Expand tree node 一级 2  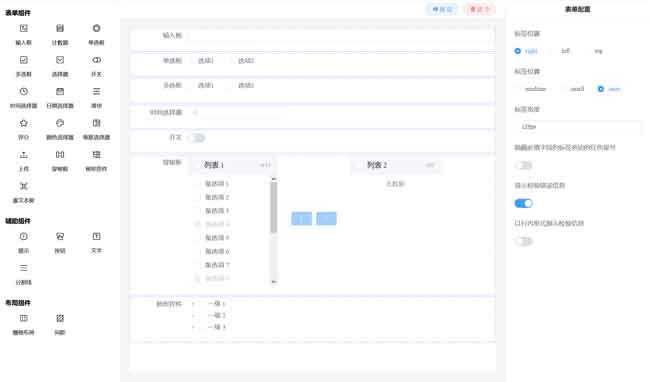[193, 315]
